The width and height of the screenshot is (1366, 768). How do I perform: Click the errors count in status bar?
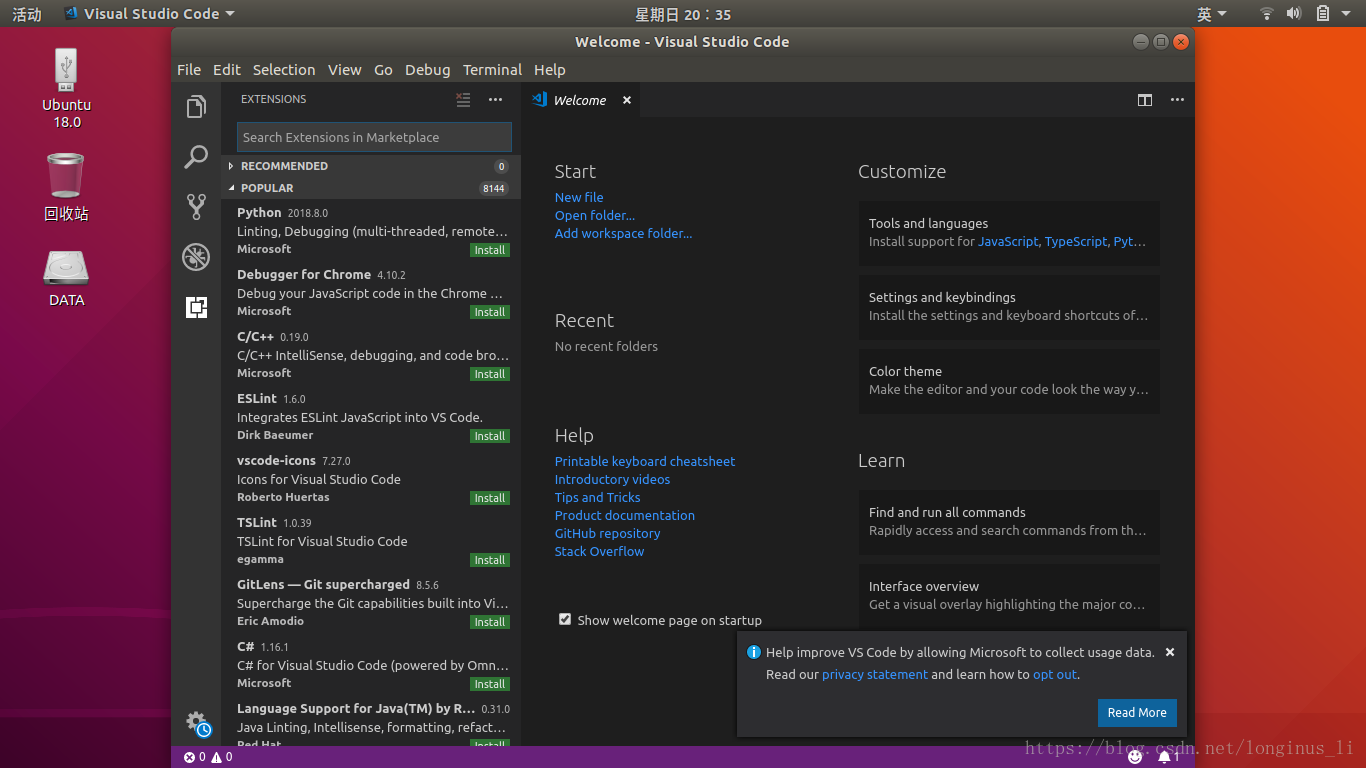tap(195, 757)
